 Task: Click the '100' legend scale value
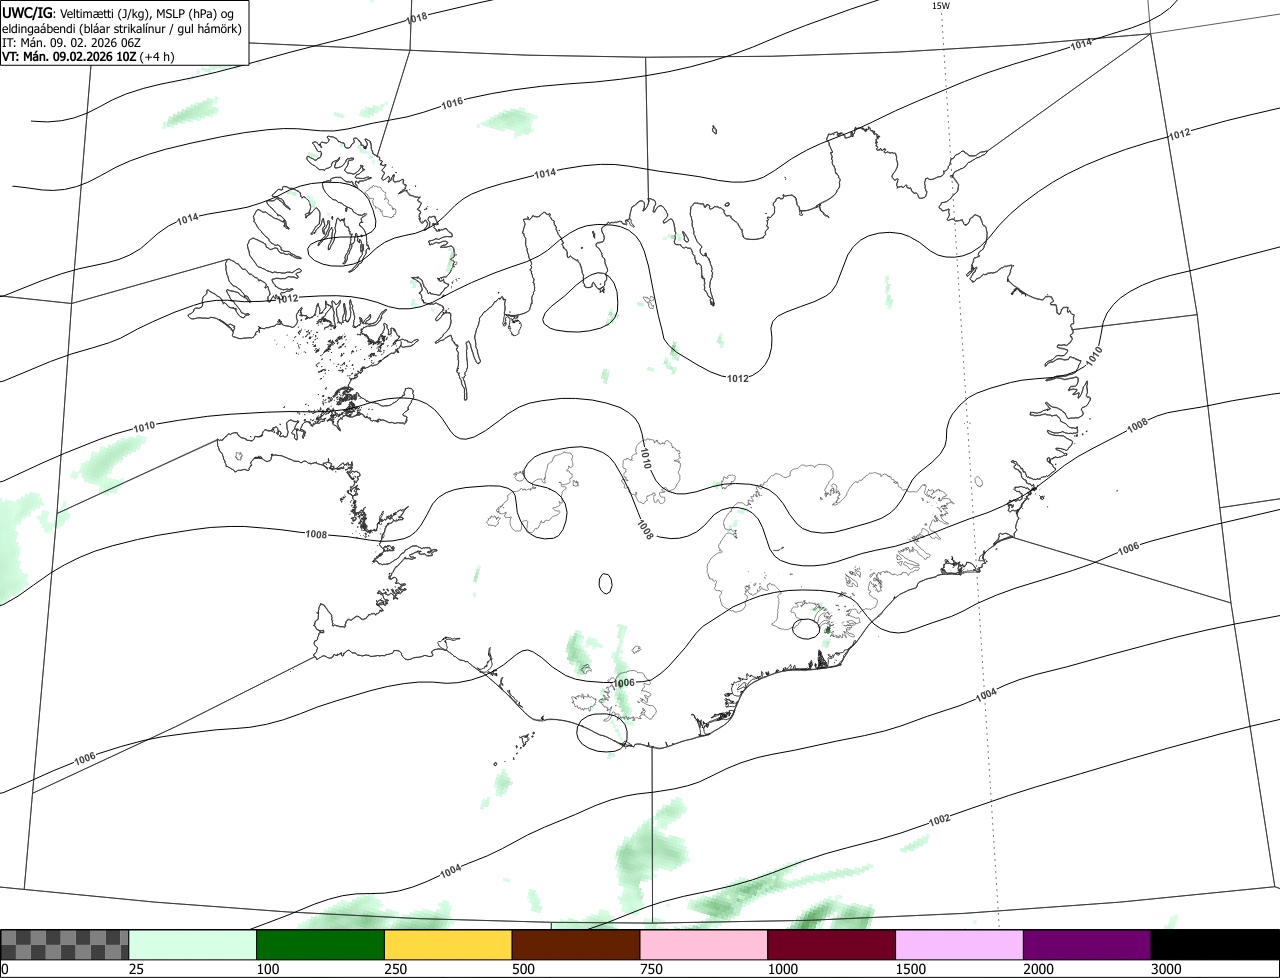click(x=268, y=969)
